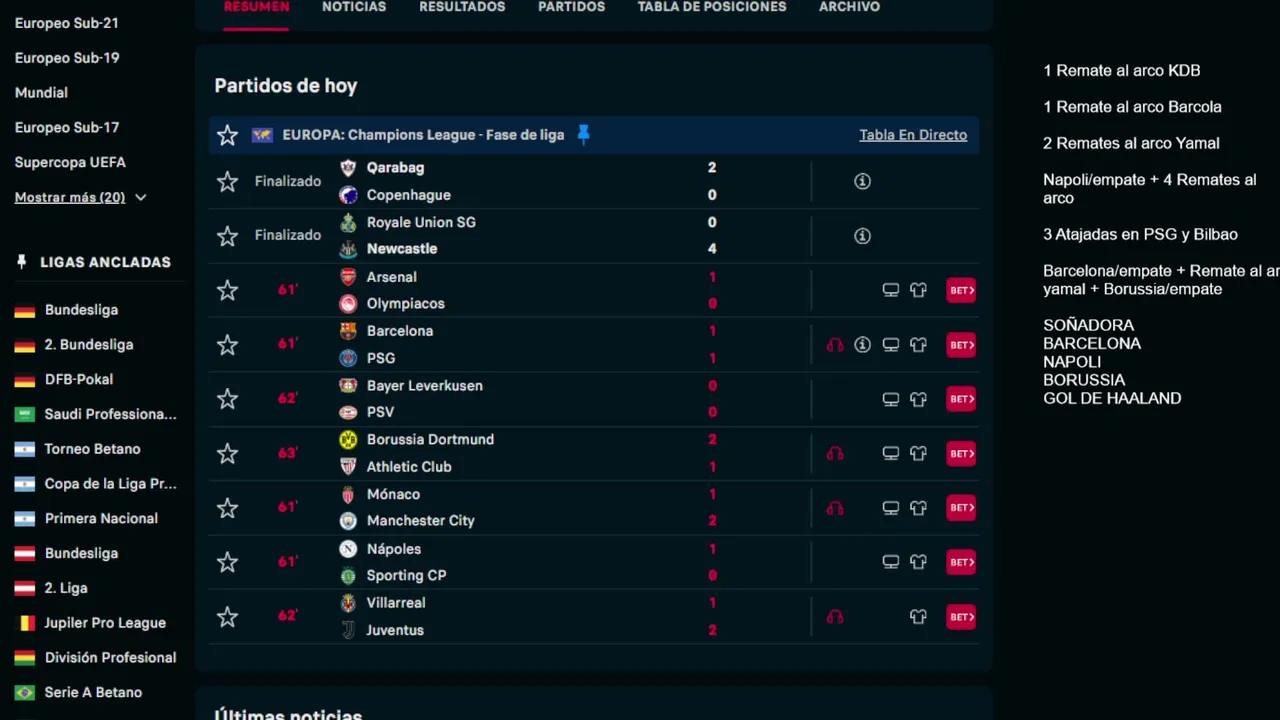This screenshot has width=1280, height=720.
Task: Open audio commentary for Barcelona vs PSG
Action: point(835,345)
